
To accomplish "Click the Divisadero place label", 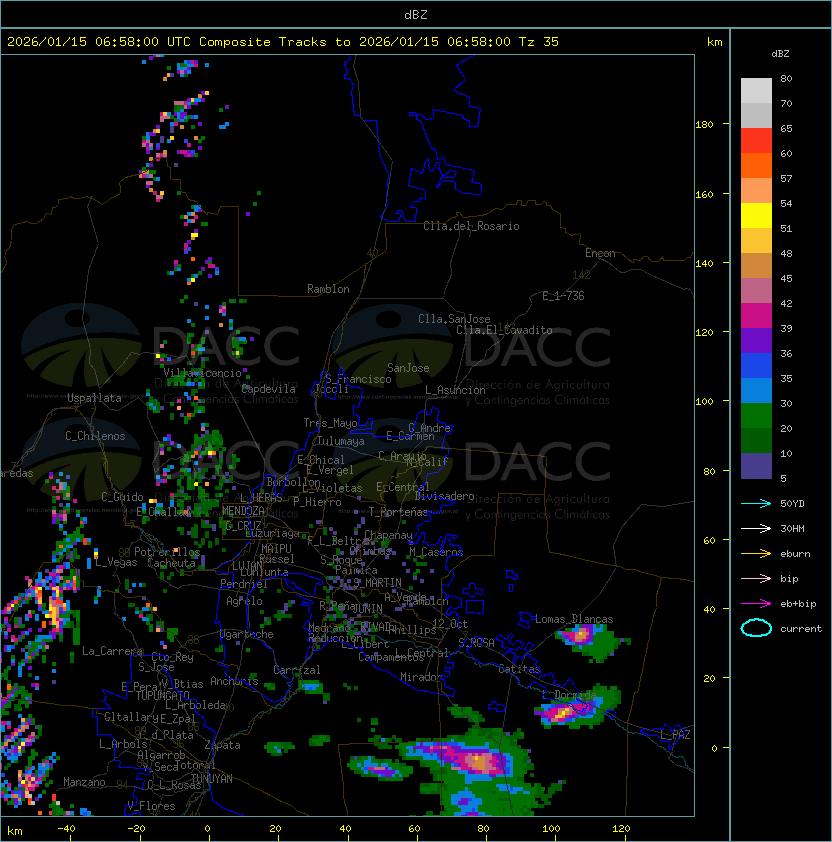I will (x=444, y=496).
